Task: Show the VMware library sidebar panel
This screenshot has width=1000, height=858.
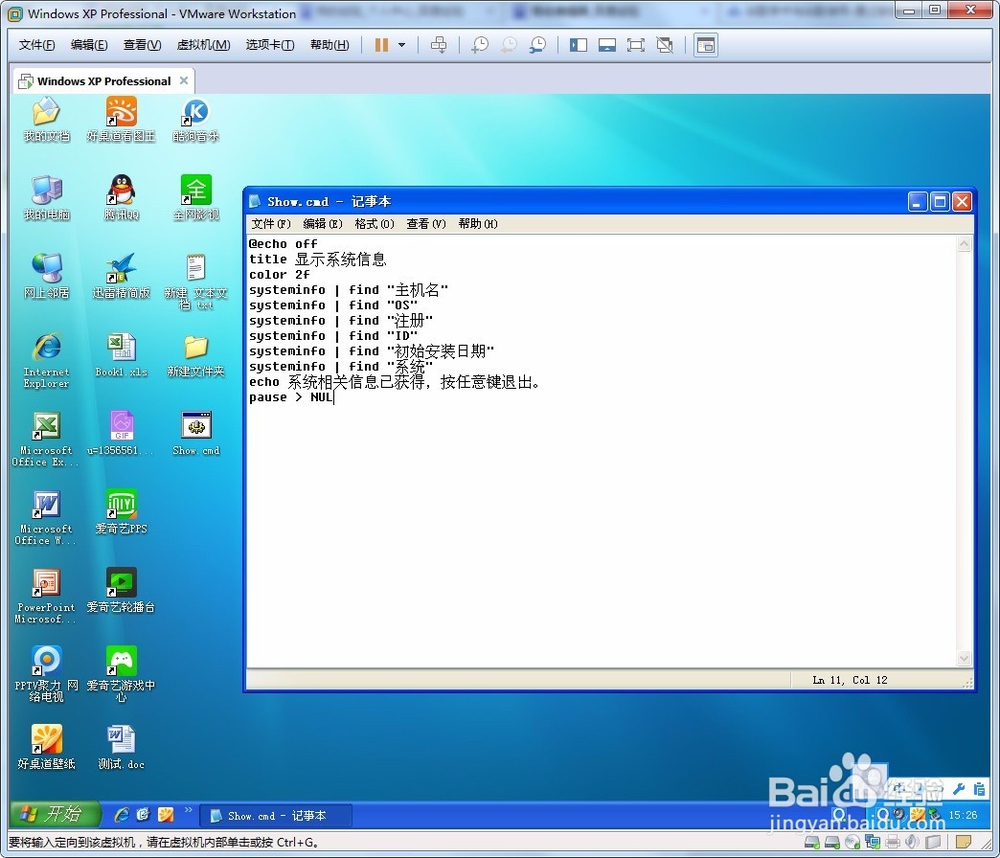Action: pos(578,45)
